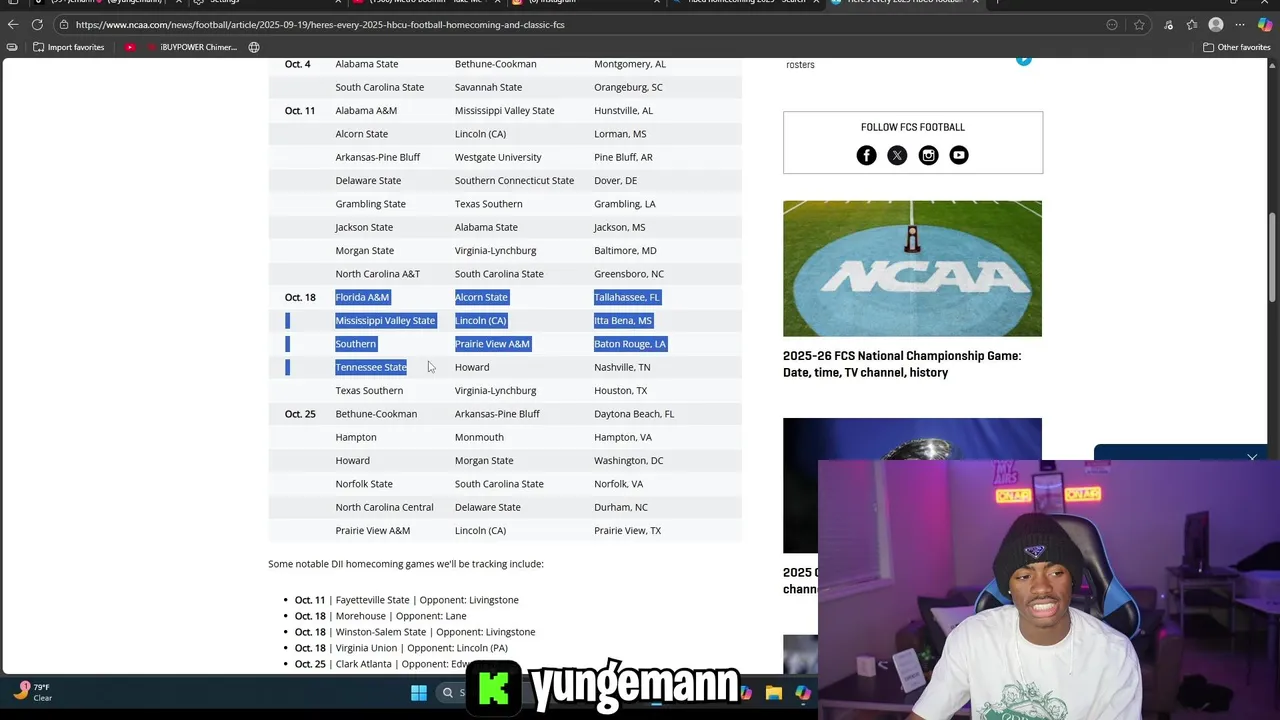Click Itta Bena, MS location cell

[623, 320]
